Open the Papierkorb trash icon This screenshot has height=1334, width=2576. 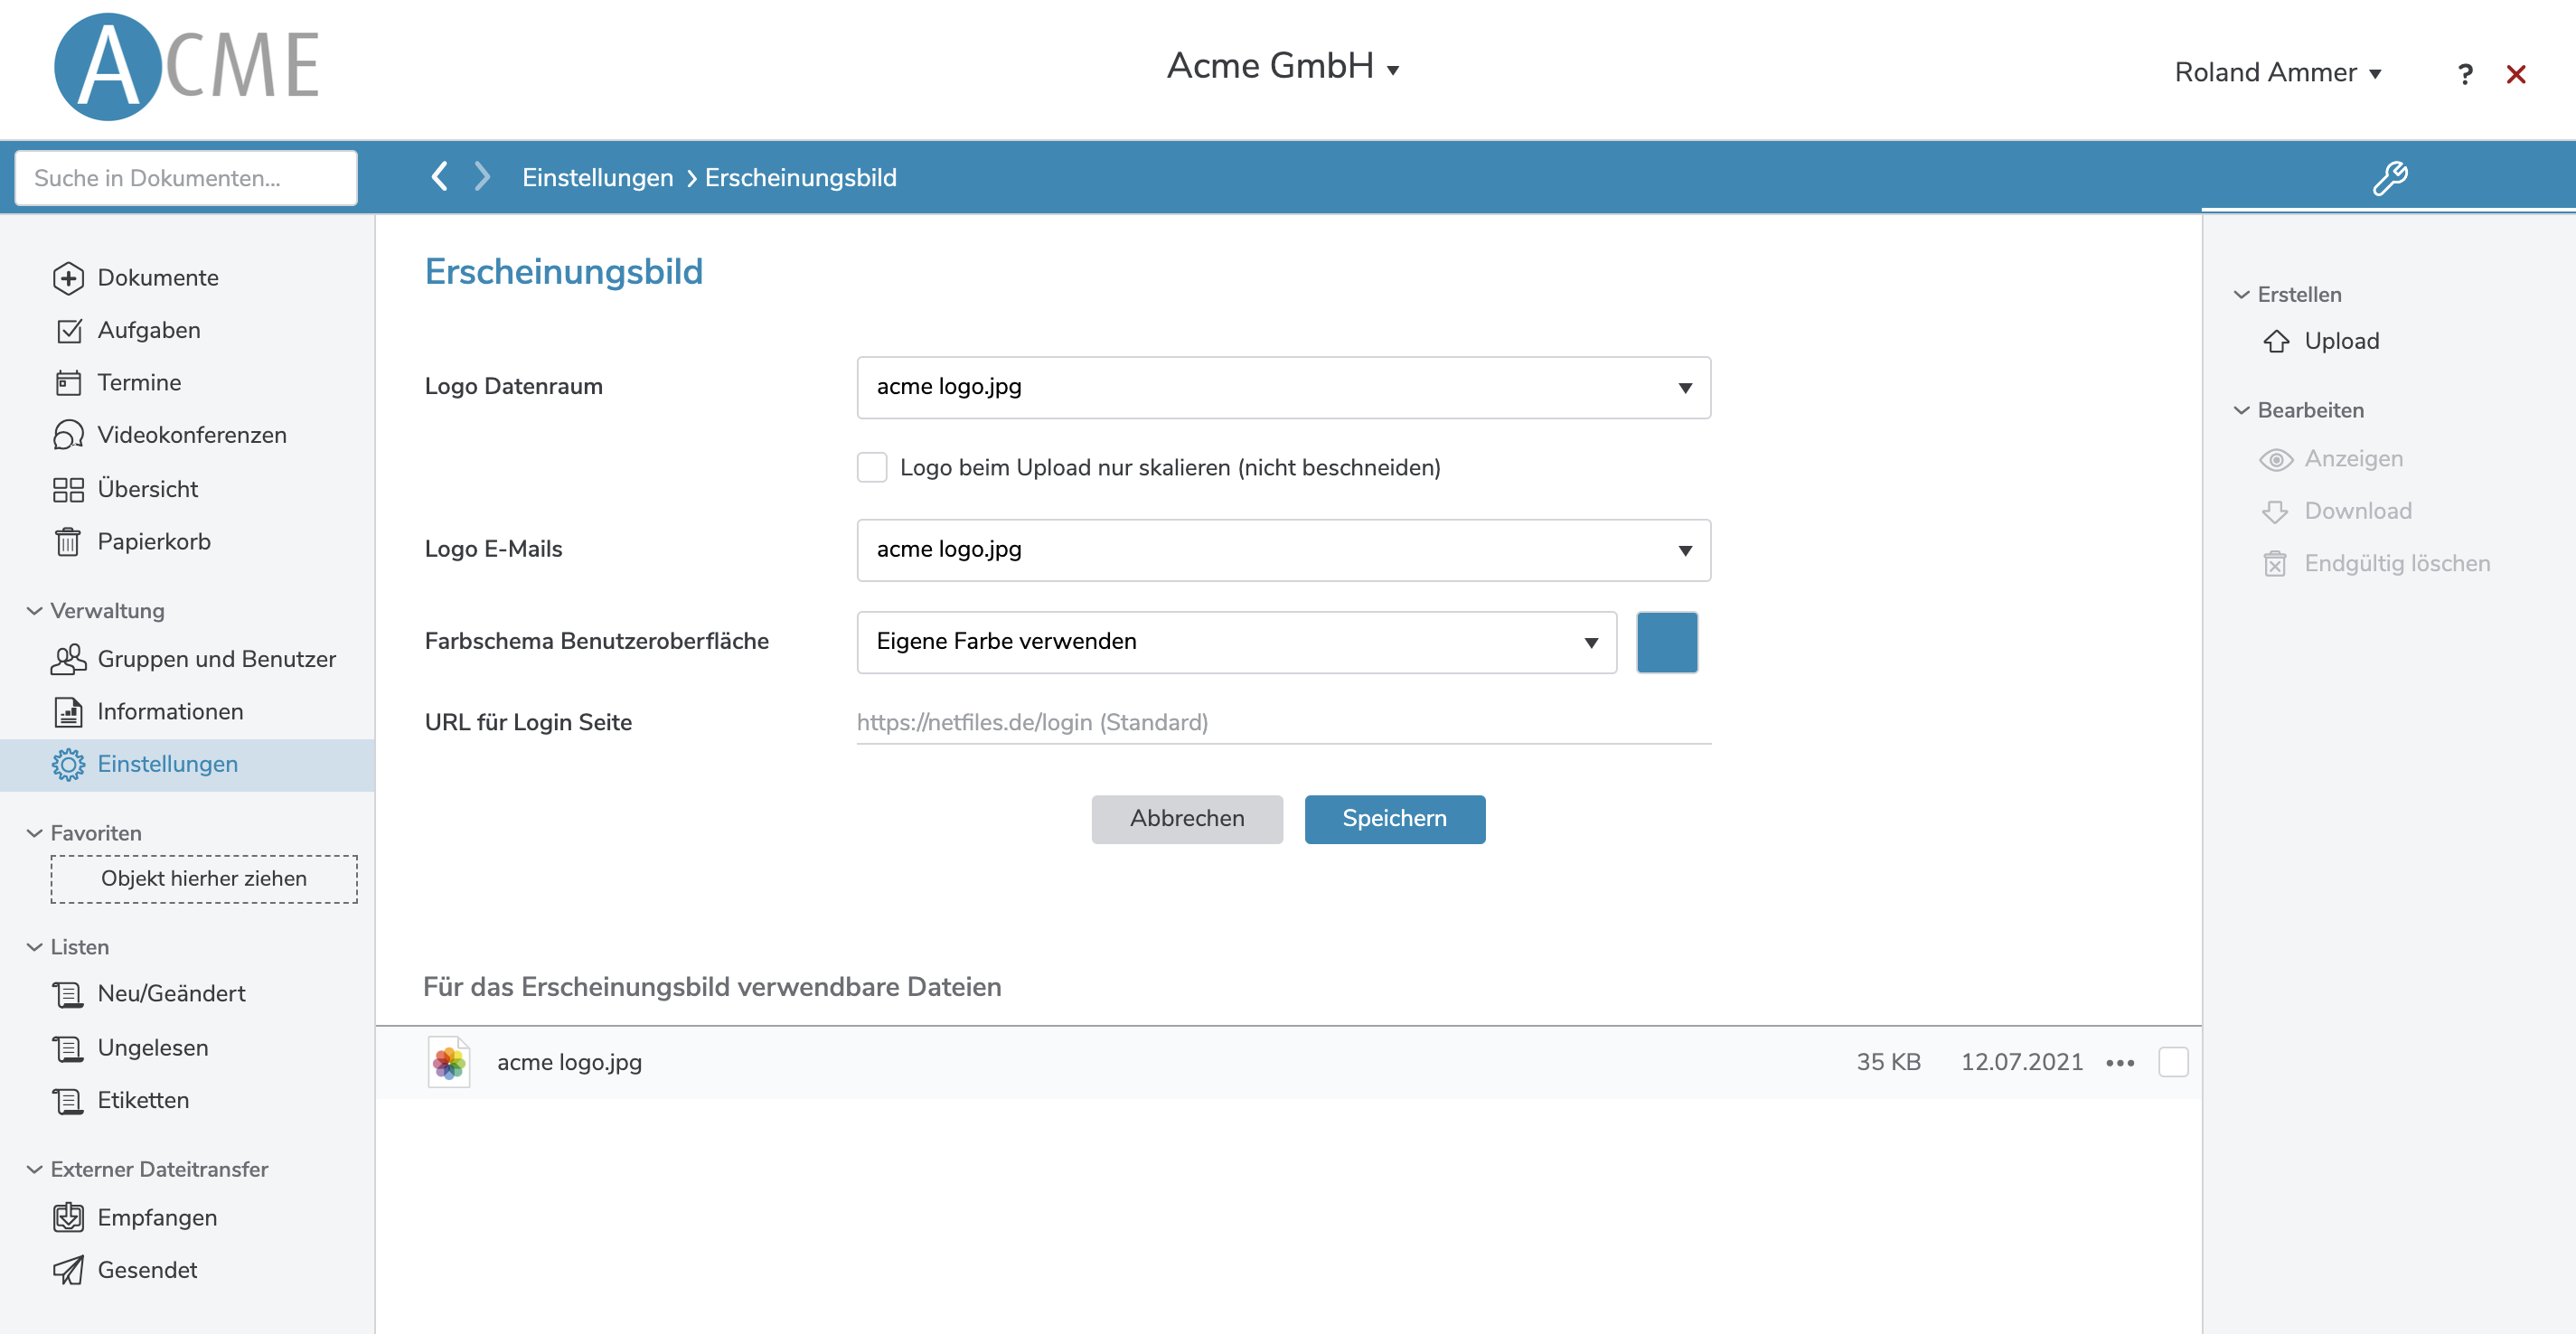(x=68, y=541)
